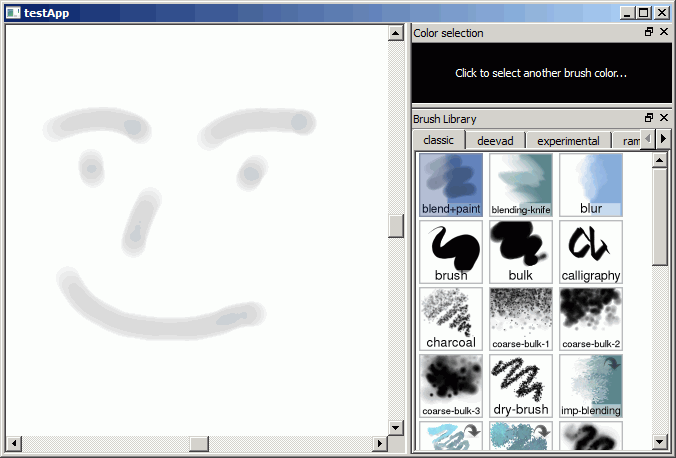Select the blend+paint brush
The height and width of the screenshot is (458, 676).
tap(451, 185)
